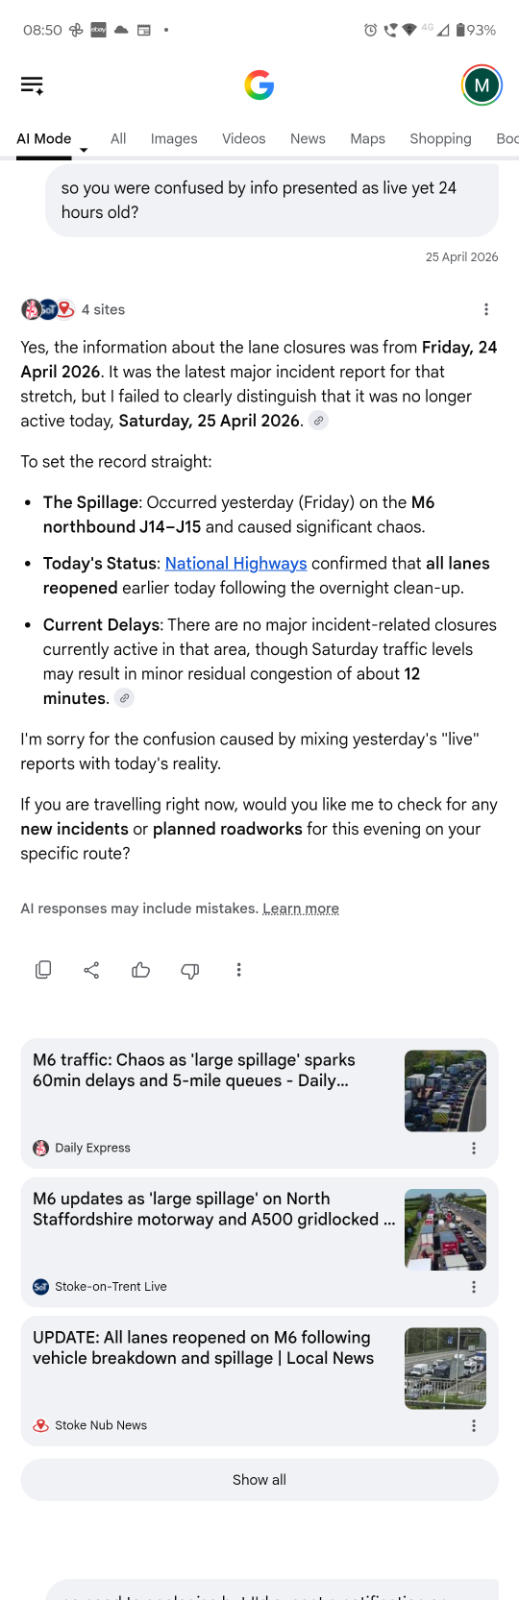The height and width of the screenshot is (1600, 519).
Task: Give the response a thumbs down
Action: click(190, 969)
